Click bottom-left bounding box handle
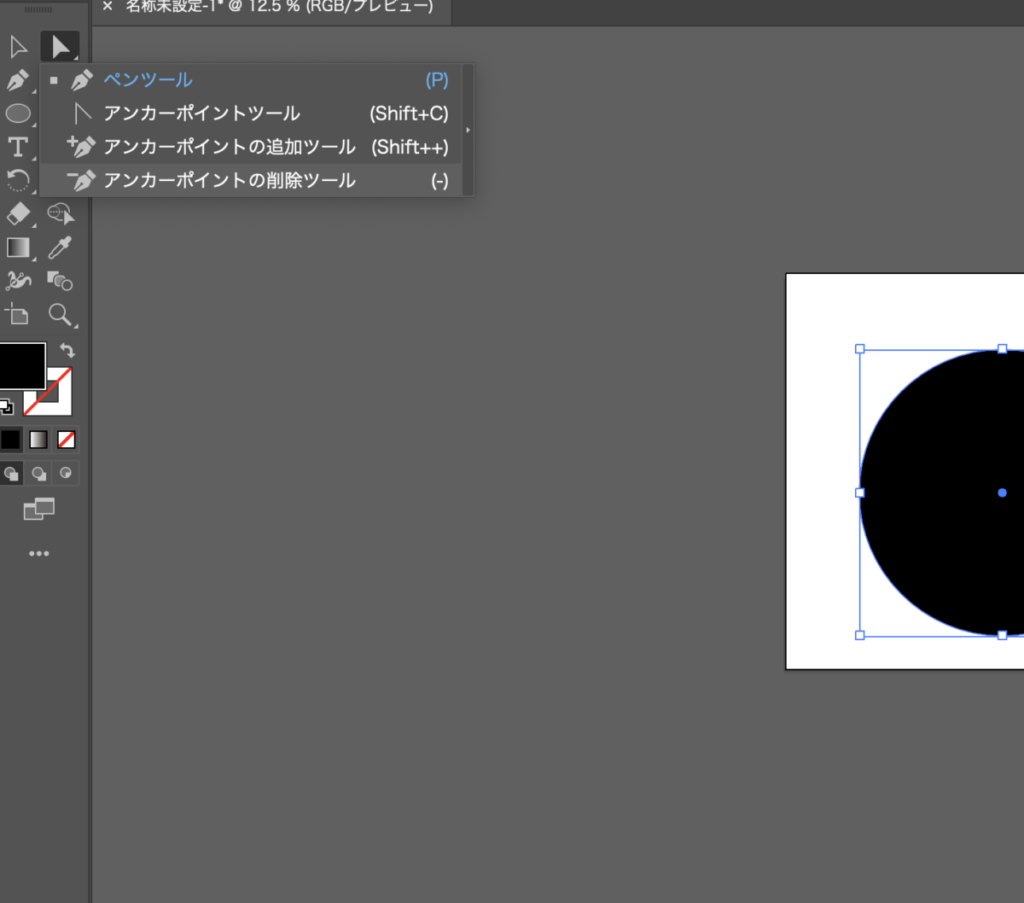 click(859, 635)
